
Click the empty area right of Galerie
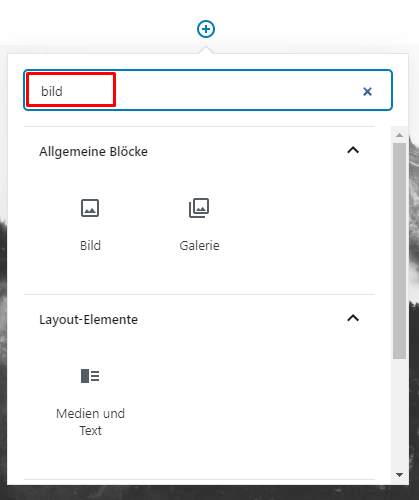(x=300, y=227)
